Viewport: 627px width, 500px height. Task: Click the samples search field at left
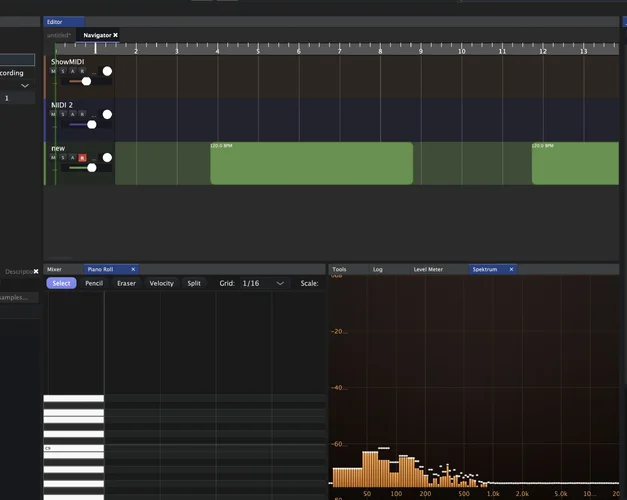click(19, 297)
